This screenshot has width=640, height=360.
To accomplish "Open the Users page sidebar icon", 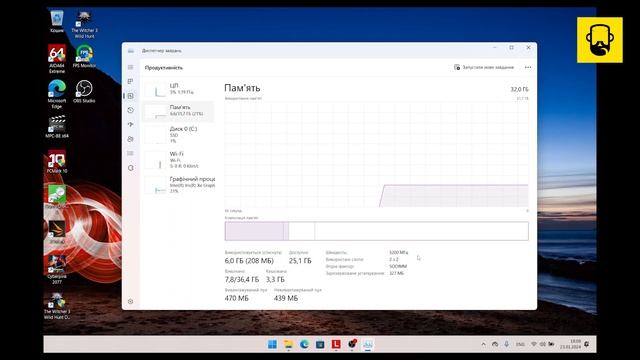I will [131, 139].
